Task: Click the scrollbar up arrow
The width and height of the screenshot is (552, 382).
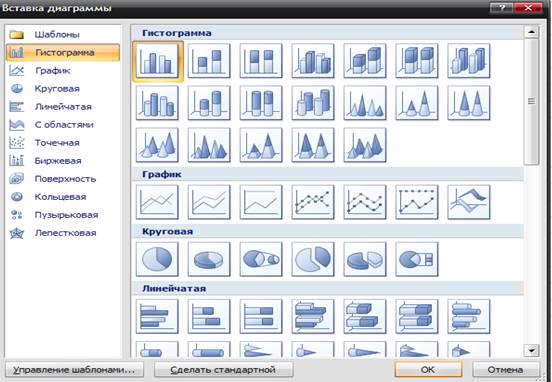Action: tap(531, 32)
